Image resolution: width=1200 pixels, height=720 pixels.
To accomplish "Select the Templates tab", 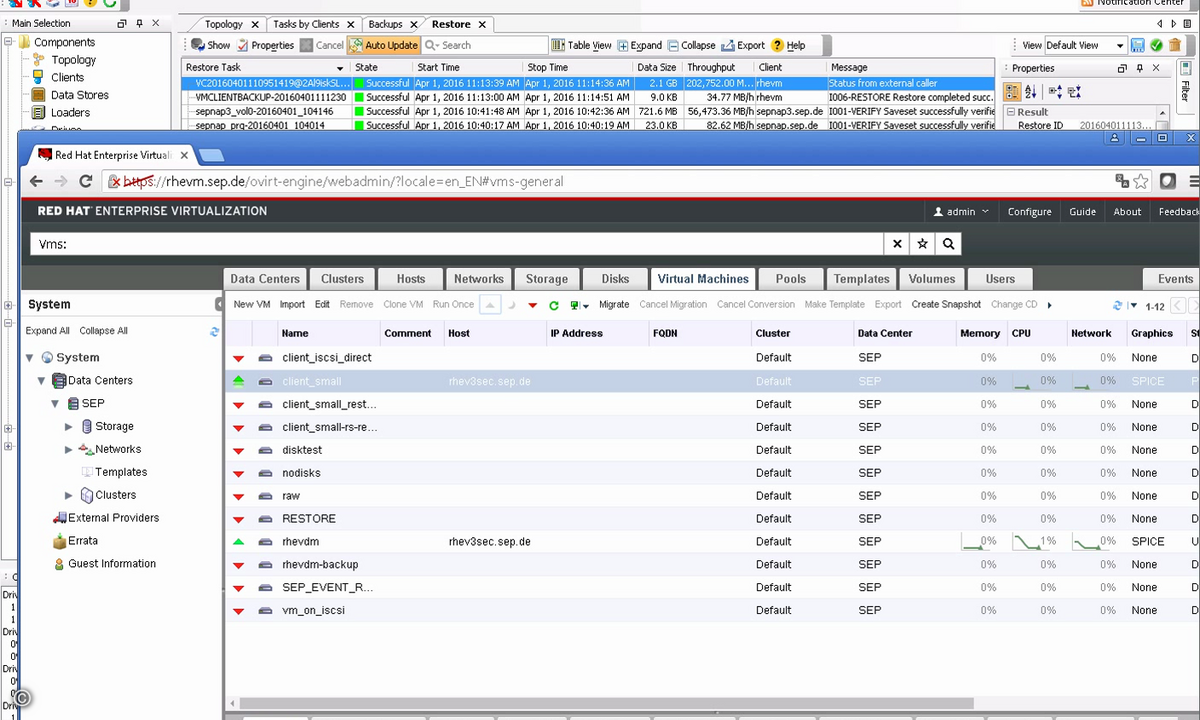I will pyautogui.click(x=861, y=279).
